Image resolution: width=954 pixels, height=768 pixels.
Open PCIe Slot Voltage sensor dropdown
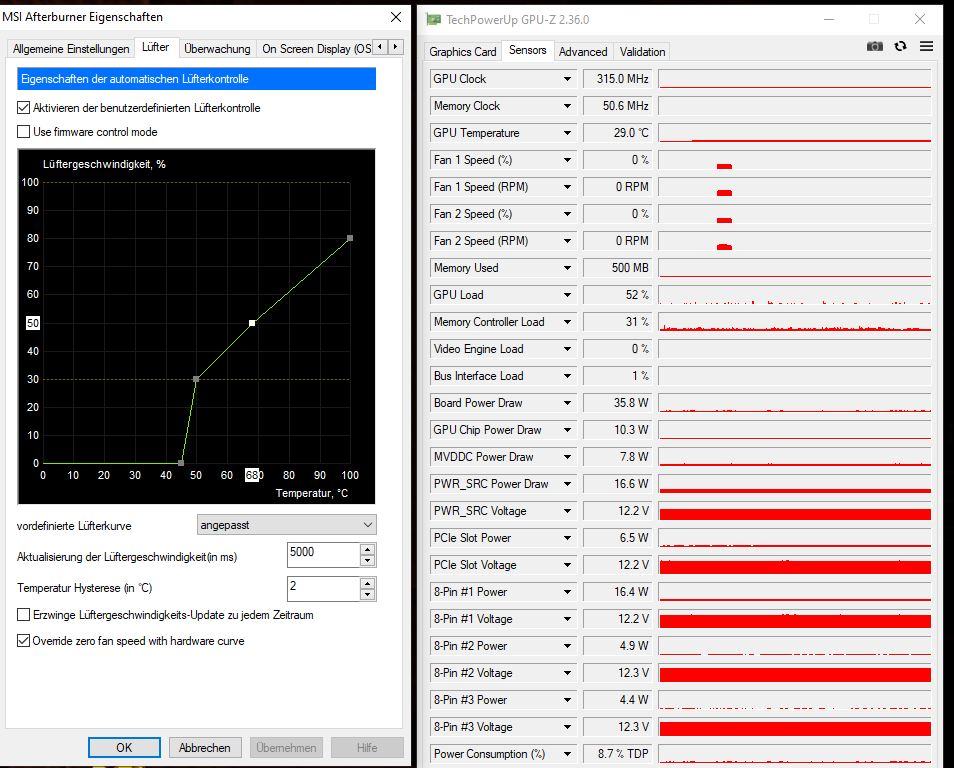pyautogui.click(x=567, y=565)
